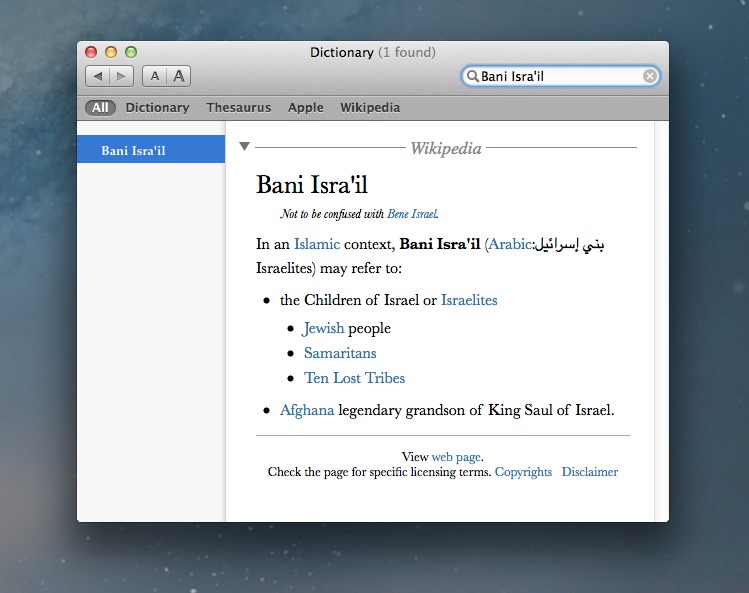The image size is (749, 593).
Task: Open the Bene Israel link
Action: click(x=412, y=214)
